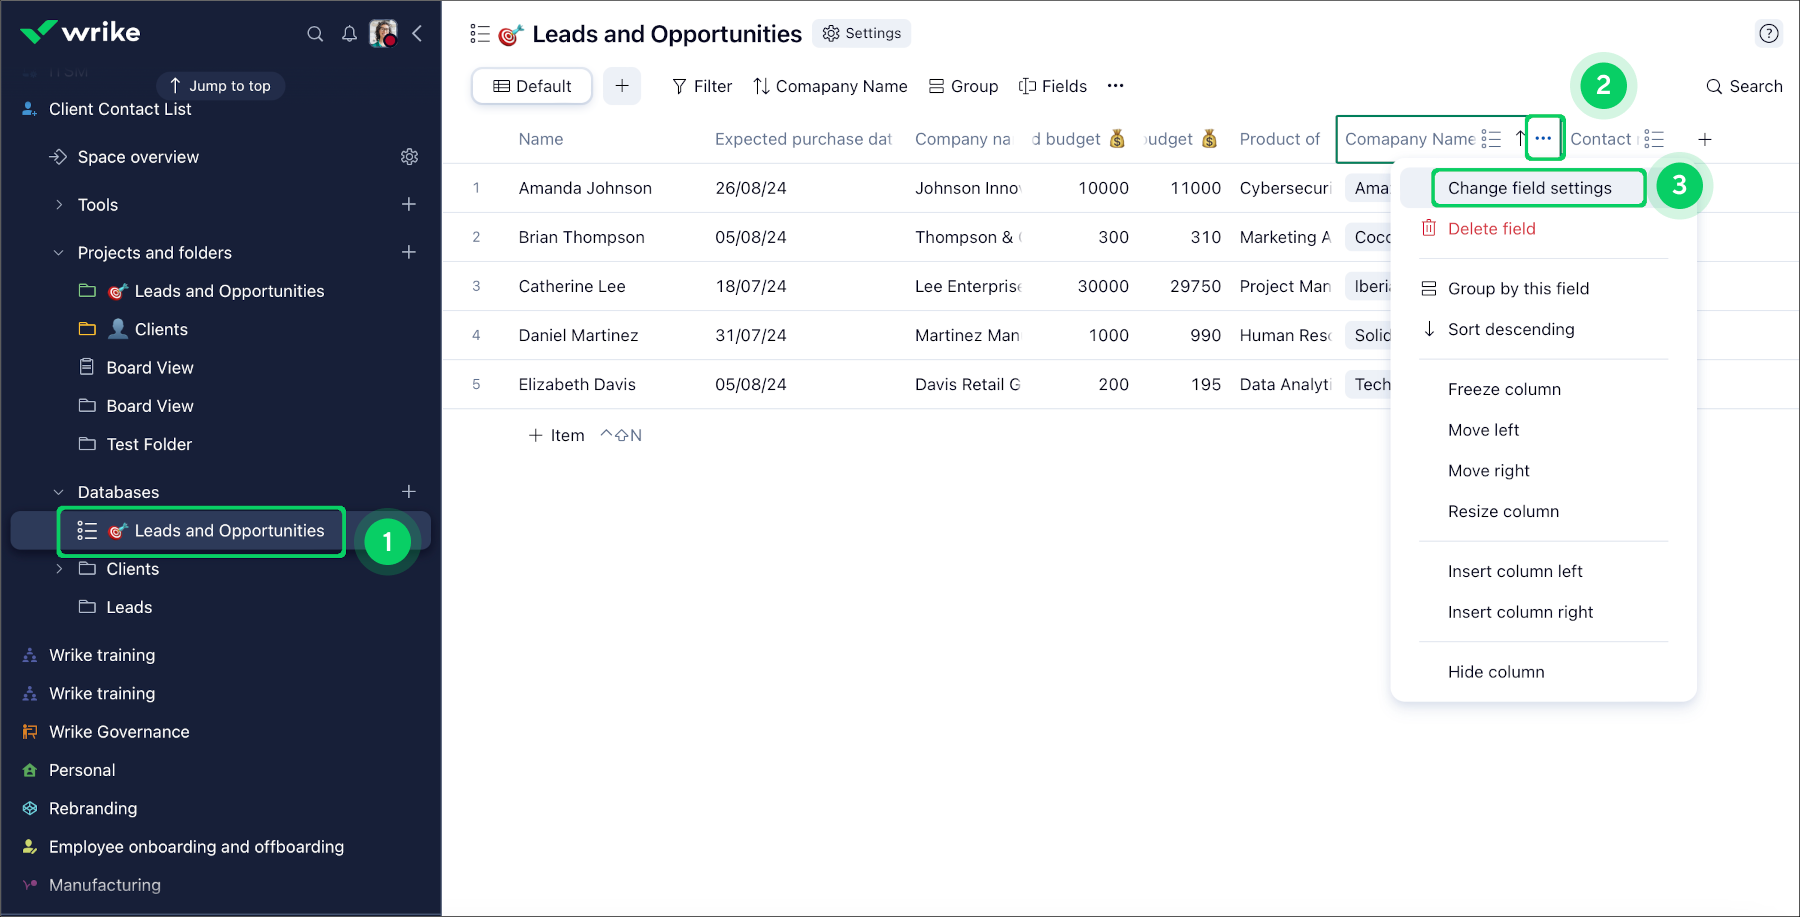Open the database Settings button
The height and width of the screenshot is (917, 1800).
click(x=861, y=34)
